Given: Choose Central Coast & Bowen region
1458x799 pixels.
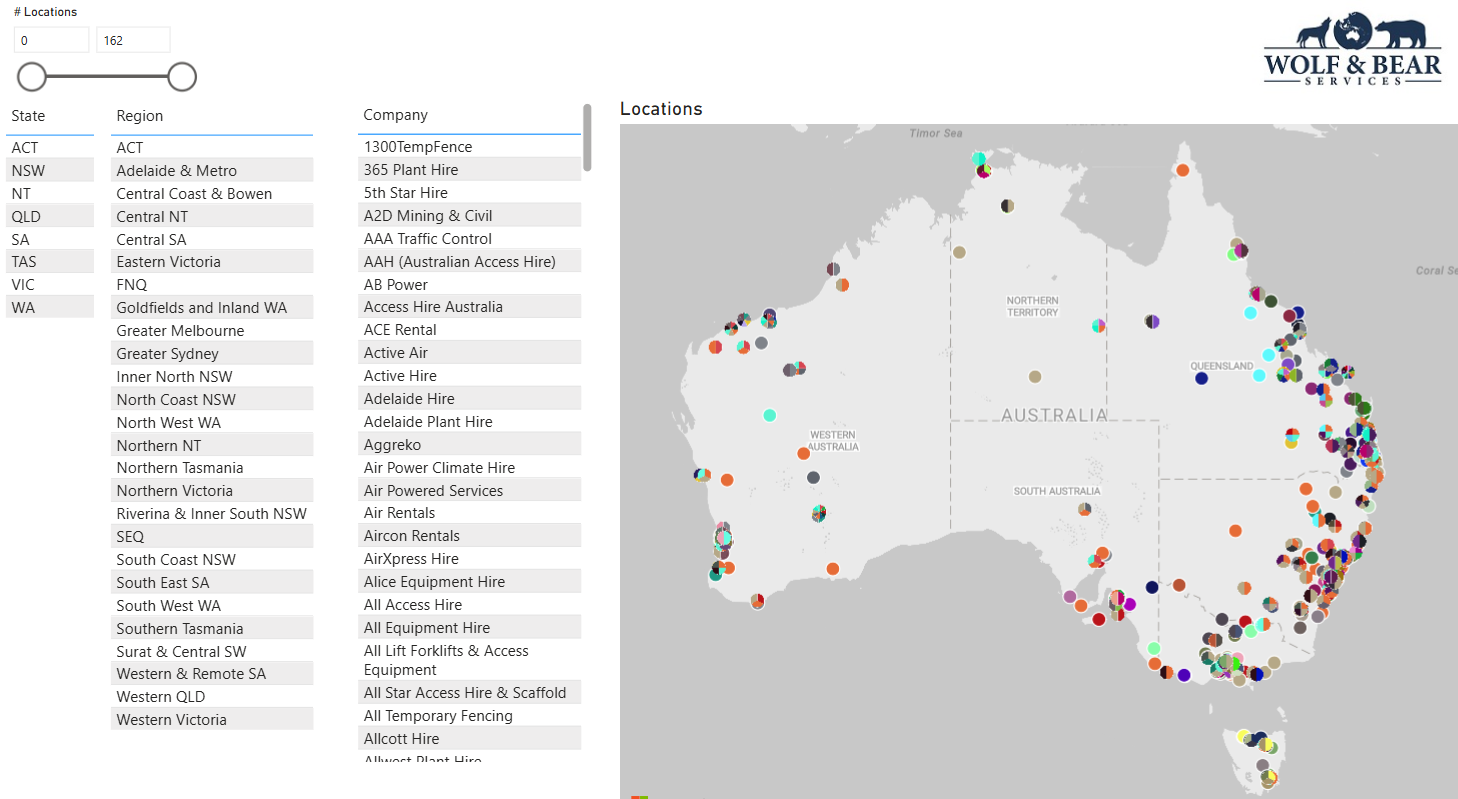Looking at the screenshot, I should pyautogui.click(x=212, y=194).
